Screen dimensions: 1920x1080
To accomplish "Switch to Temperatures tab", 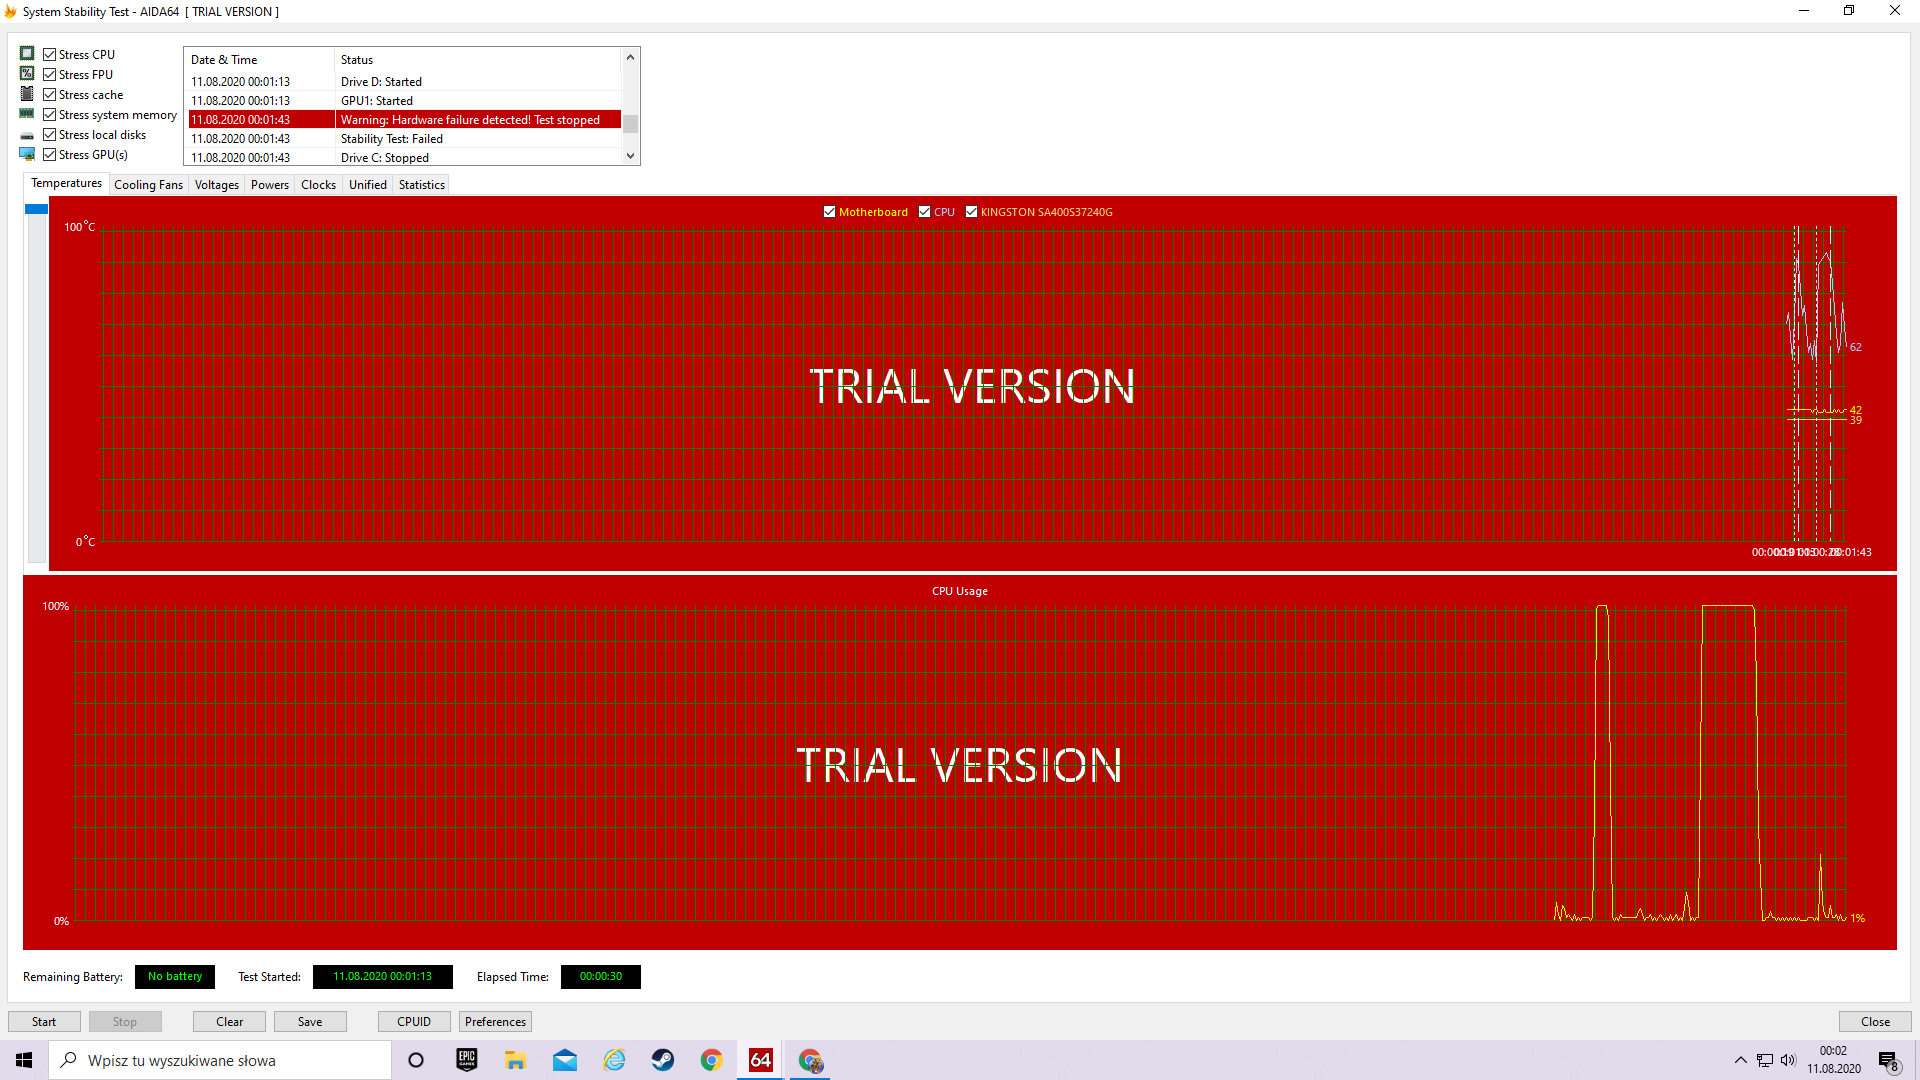I will point(66,183).
